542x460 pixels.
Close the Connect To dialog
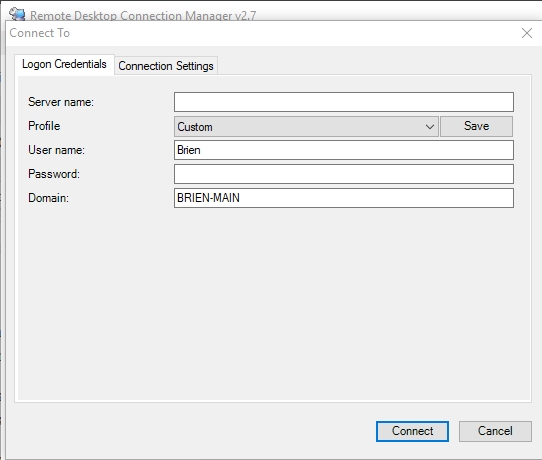click(527, 33)
